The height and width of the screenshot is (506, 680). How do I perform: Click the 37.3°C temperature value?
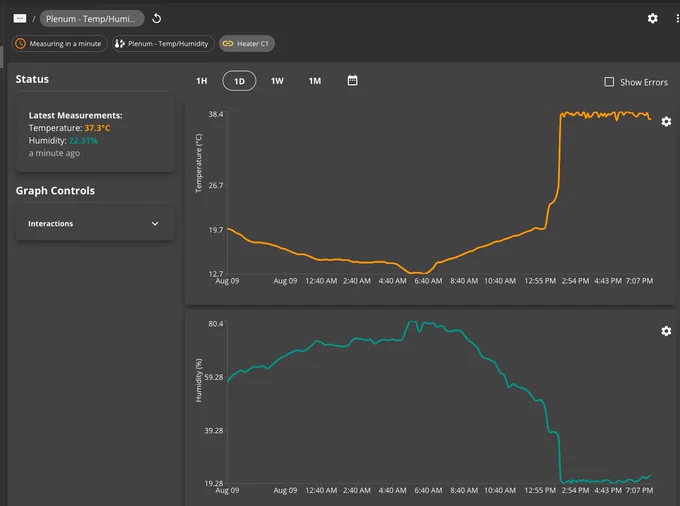point(97,128)
